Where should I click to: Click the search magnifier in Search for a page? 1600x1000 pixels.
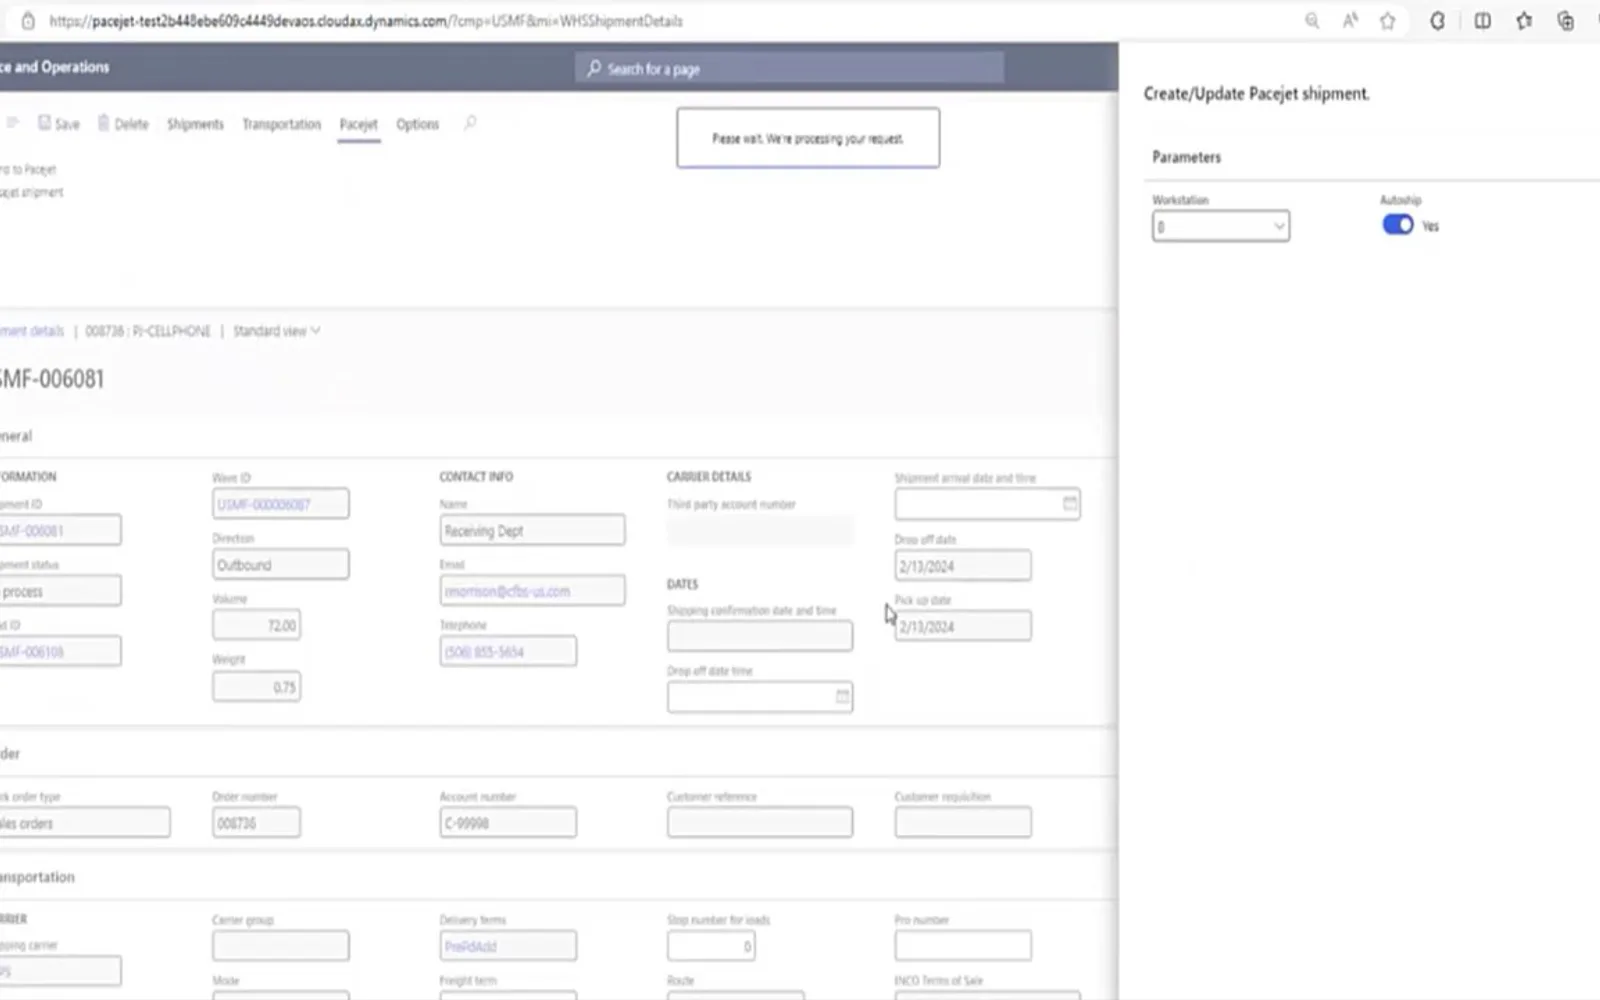click(594, 69)
